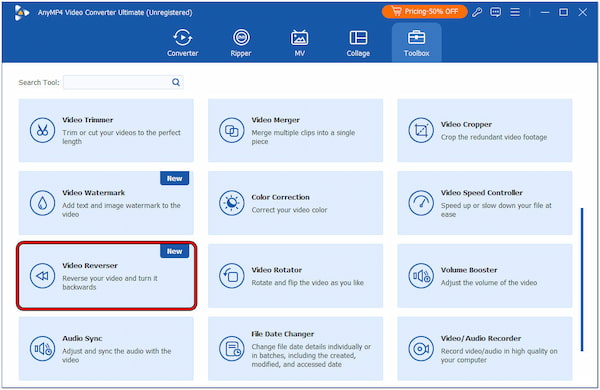Click the Video Reverser rewind icon
600x390 pixels.
click(x=42, y=276)
